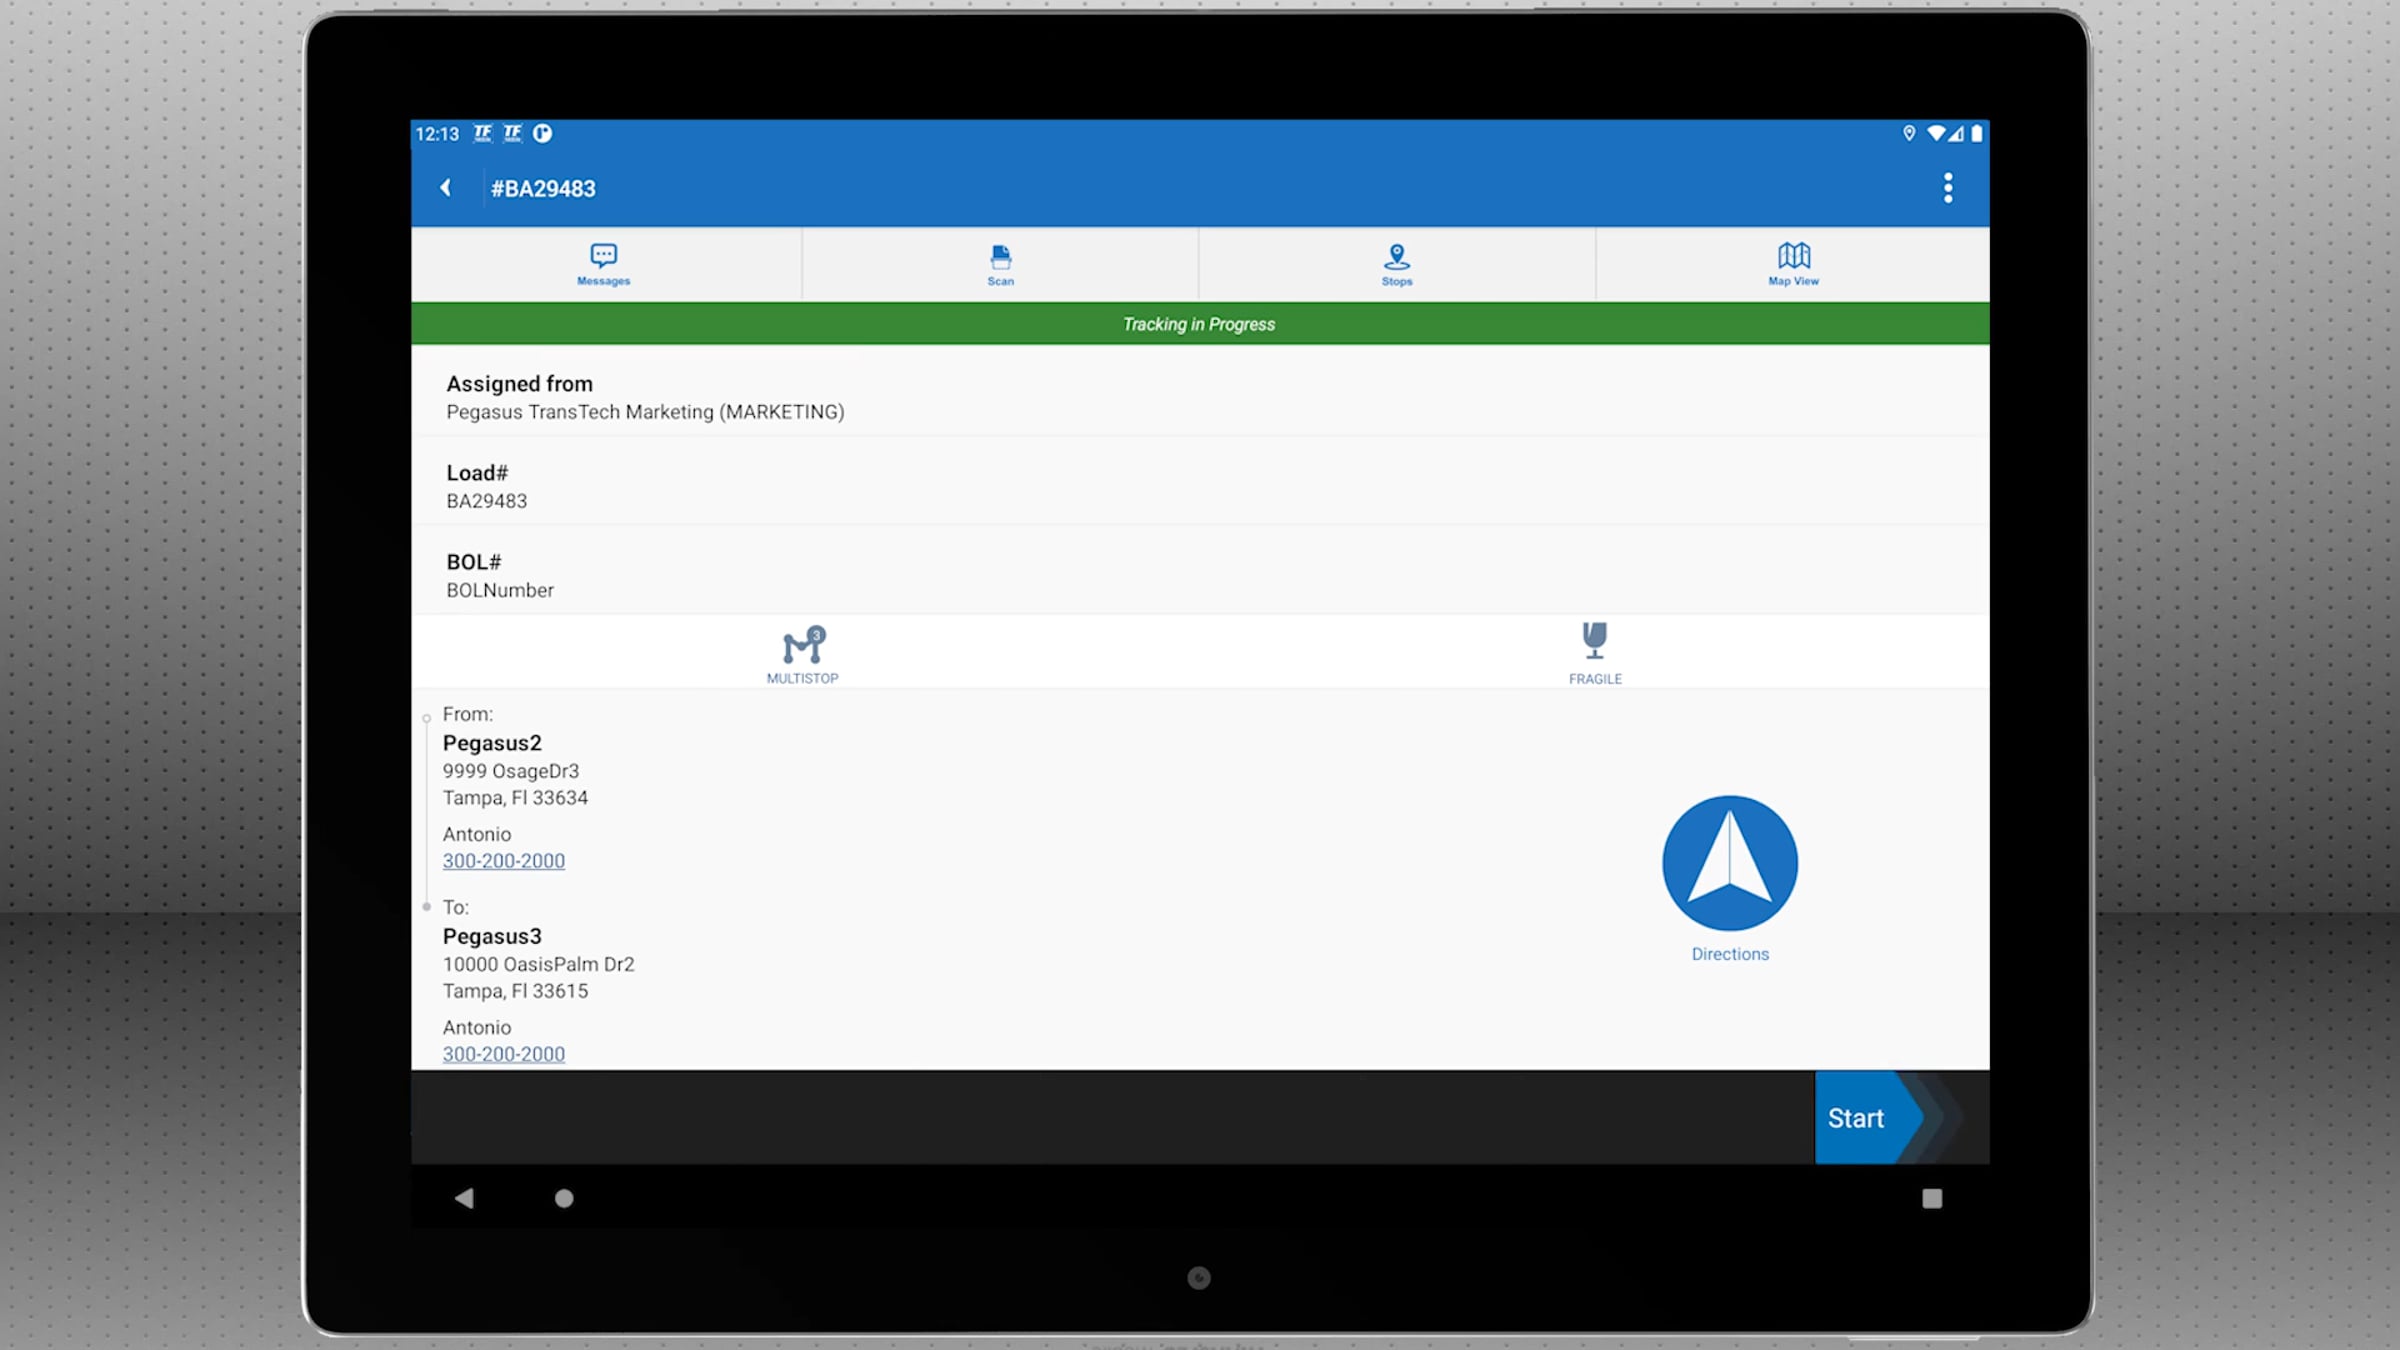2400x1350 pixels.
Task: Select the BOL# BOLNumber row
Action: tap(1199, 575)
